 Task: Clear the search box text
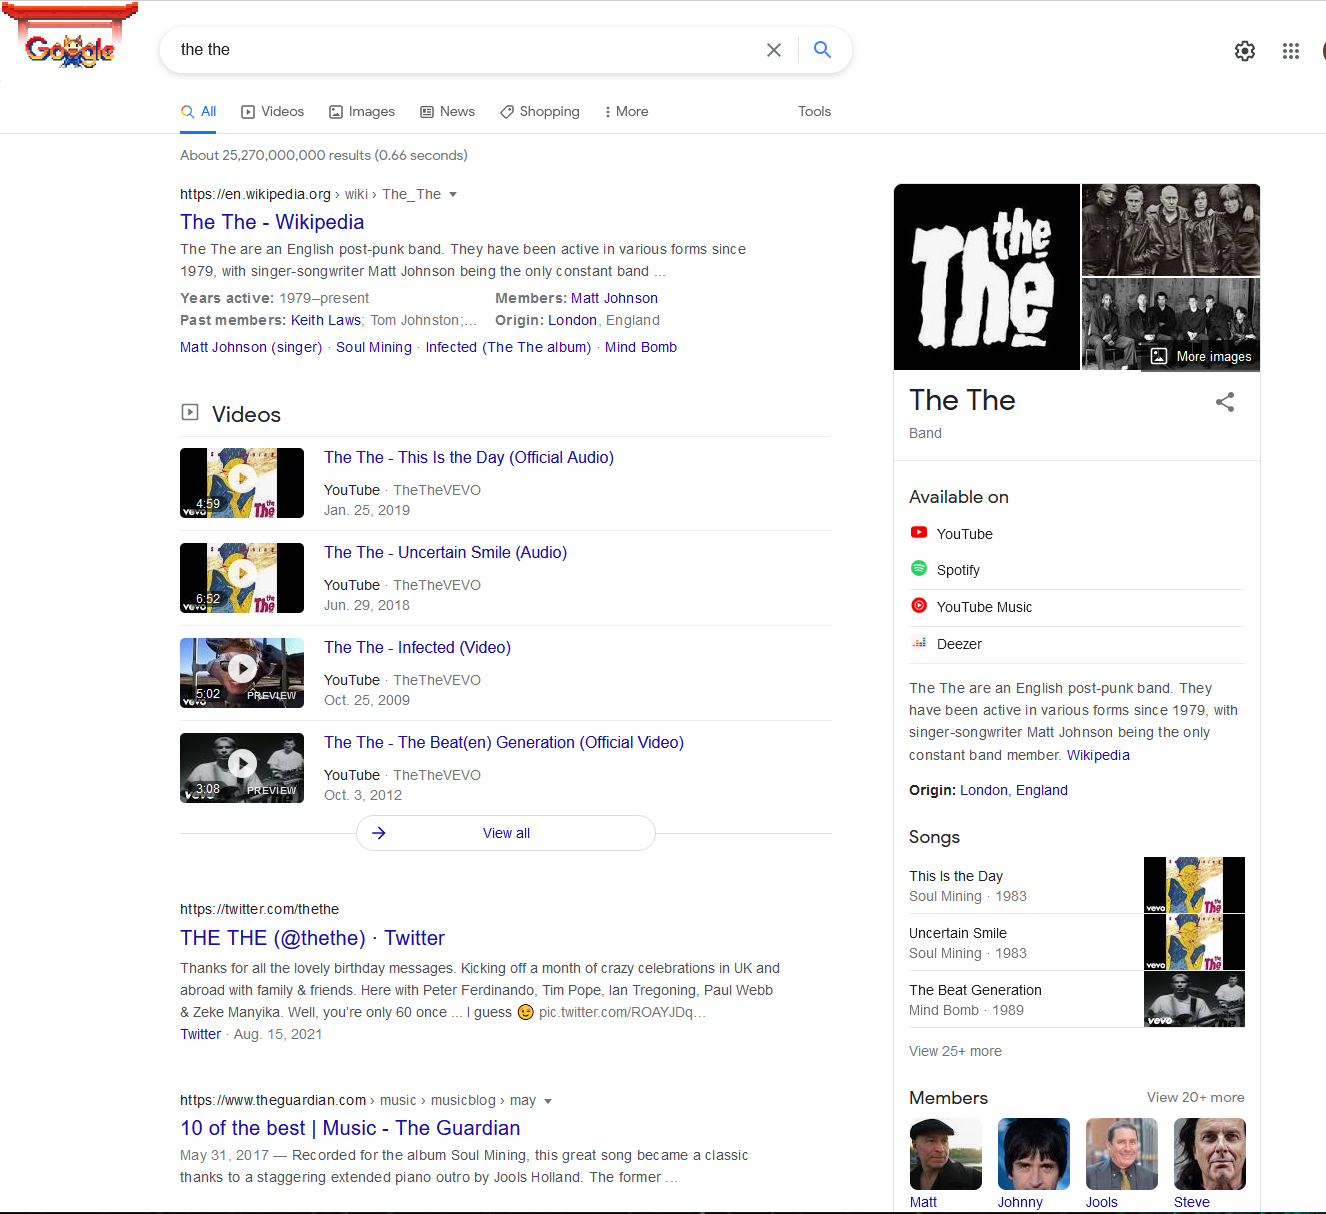tap(774, 50)
